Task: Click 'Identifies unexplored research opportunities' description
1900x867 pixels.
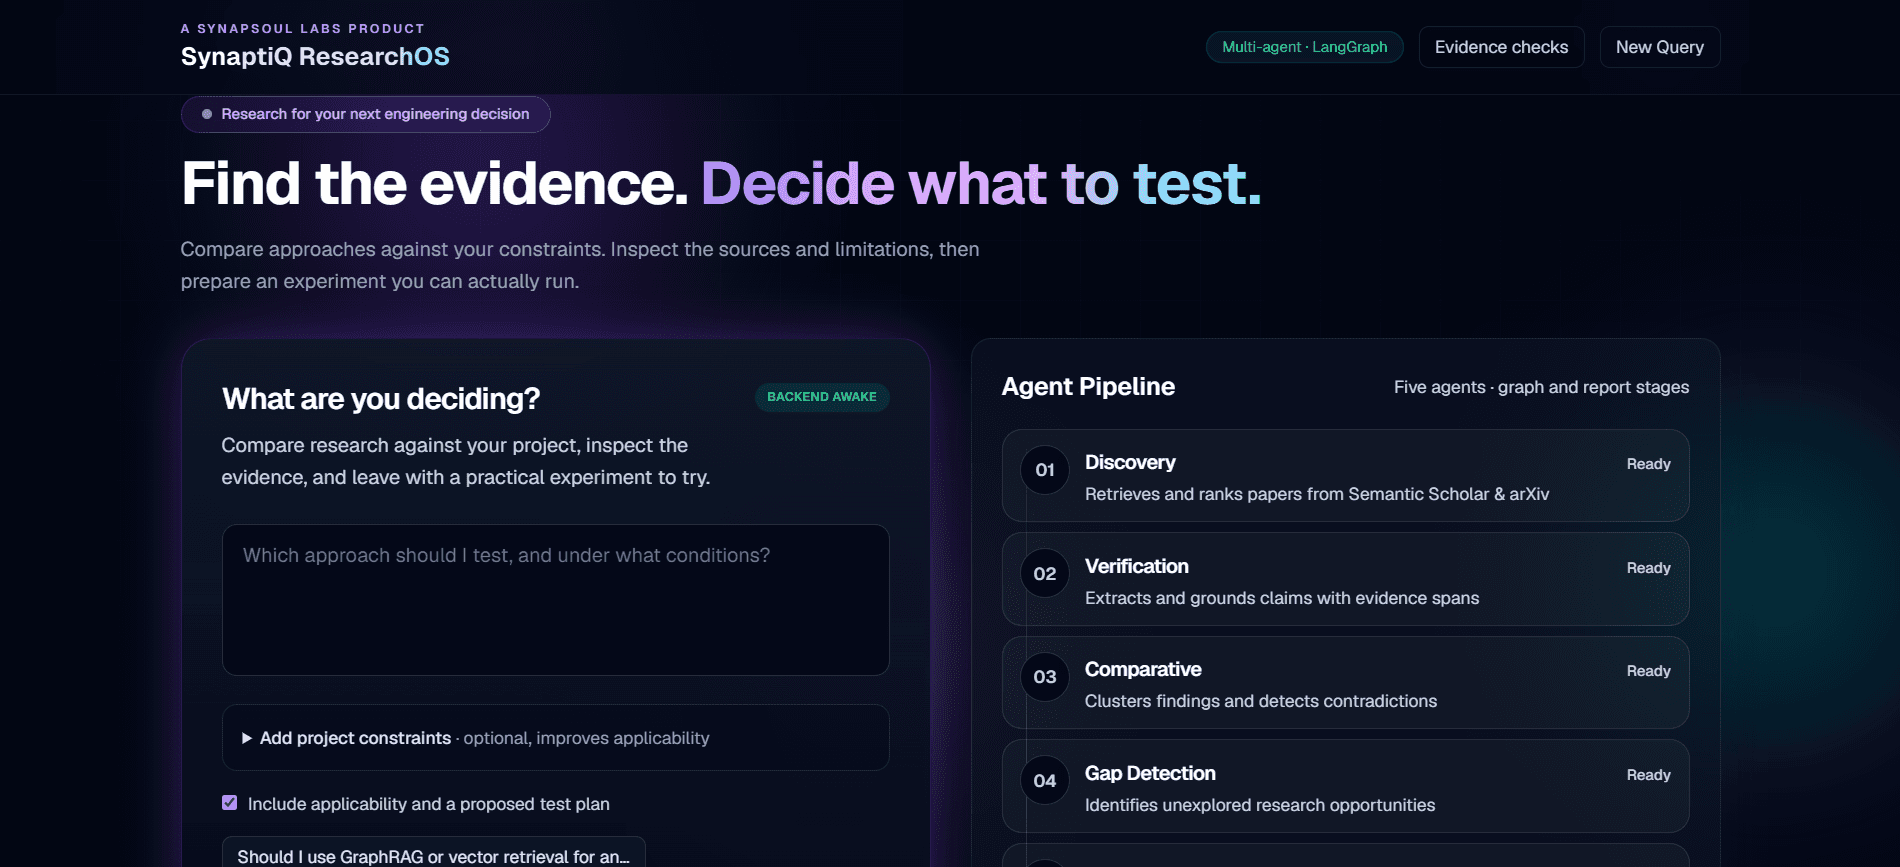Action: 1260,805
